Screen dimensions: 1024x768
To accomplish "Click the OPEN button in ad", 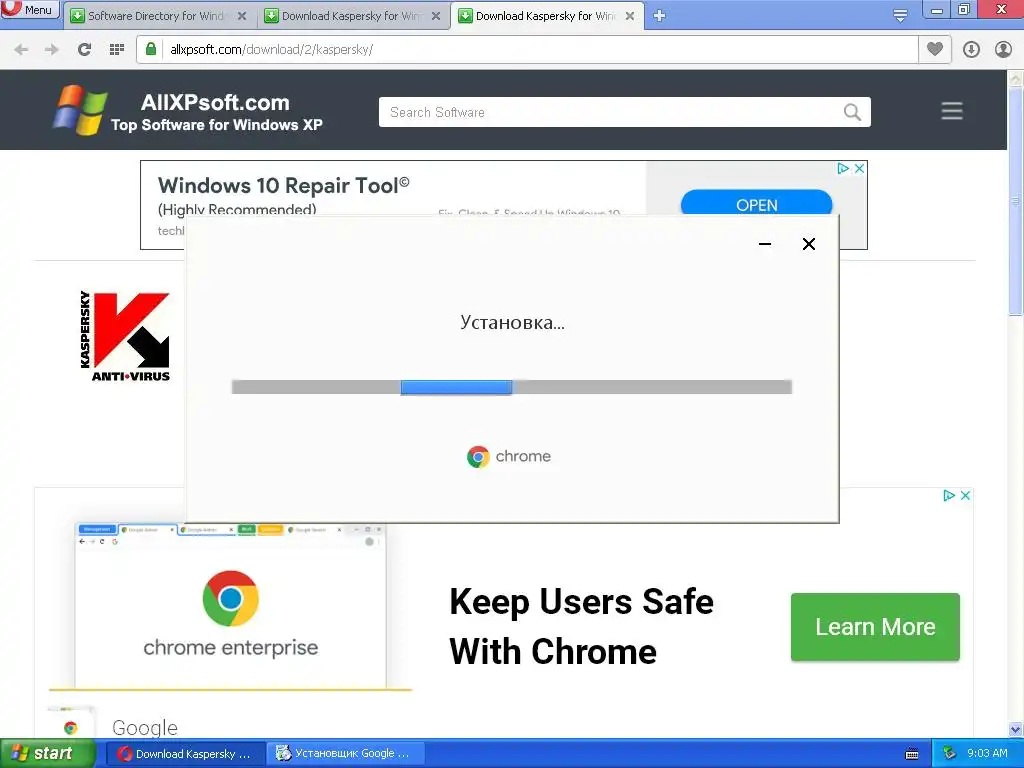I will (x=756, y=204).
